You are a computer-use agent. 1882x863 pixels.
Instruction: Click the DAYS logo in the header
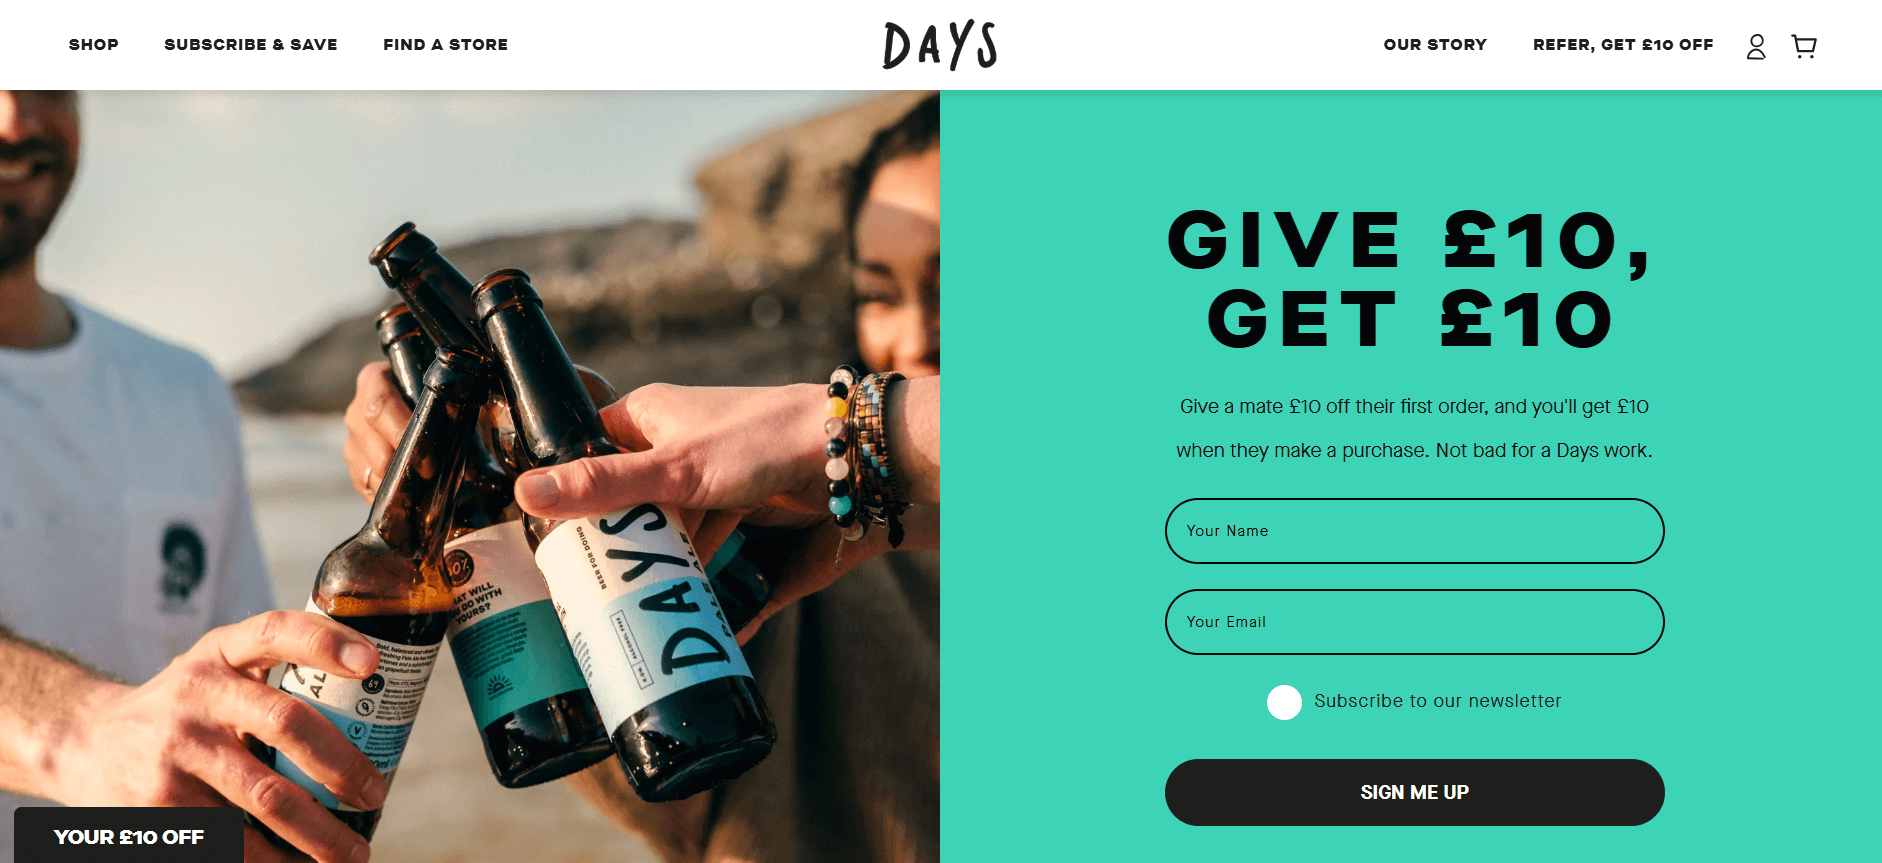pos(940,45)
